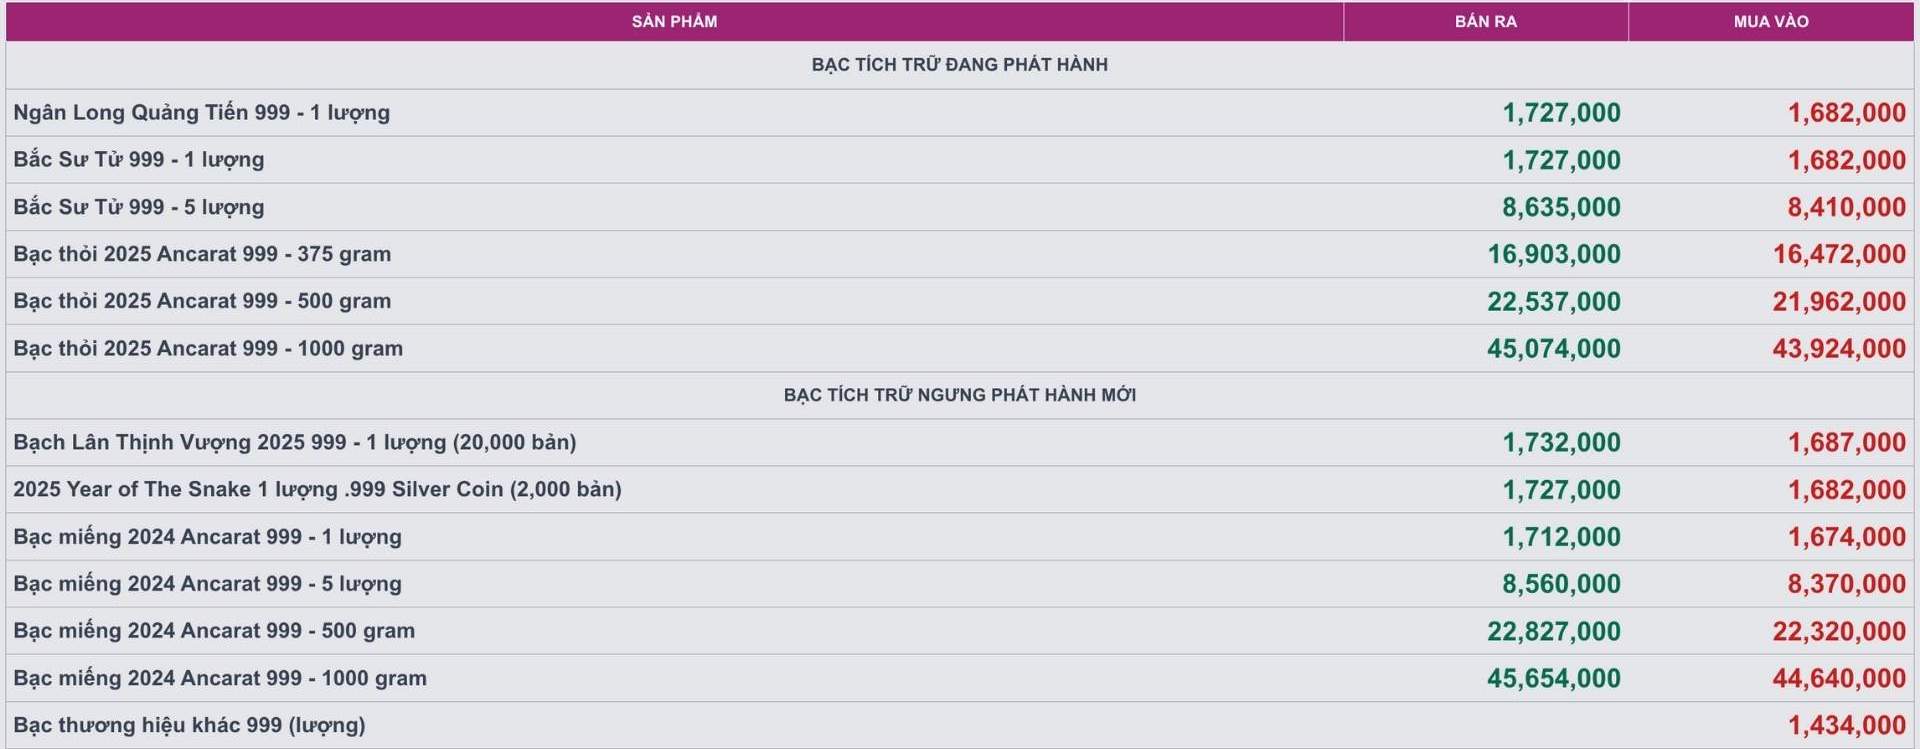Click Bạch Lân Thịnh Vượng 2025 product
The image size is (1920, 749).
click(x=294, y=442)
